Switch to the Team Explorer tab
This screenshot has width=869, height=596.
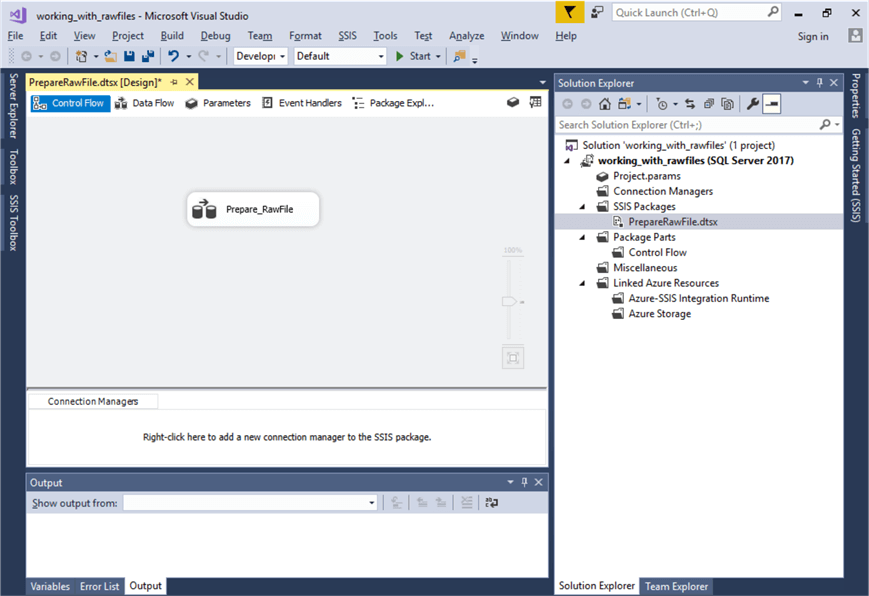[x=676, y=586]
